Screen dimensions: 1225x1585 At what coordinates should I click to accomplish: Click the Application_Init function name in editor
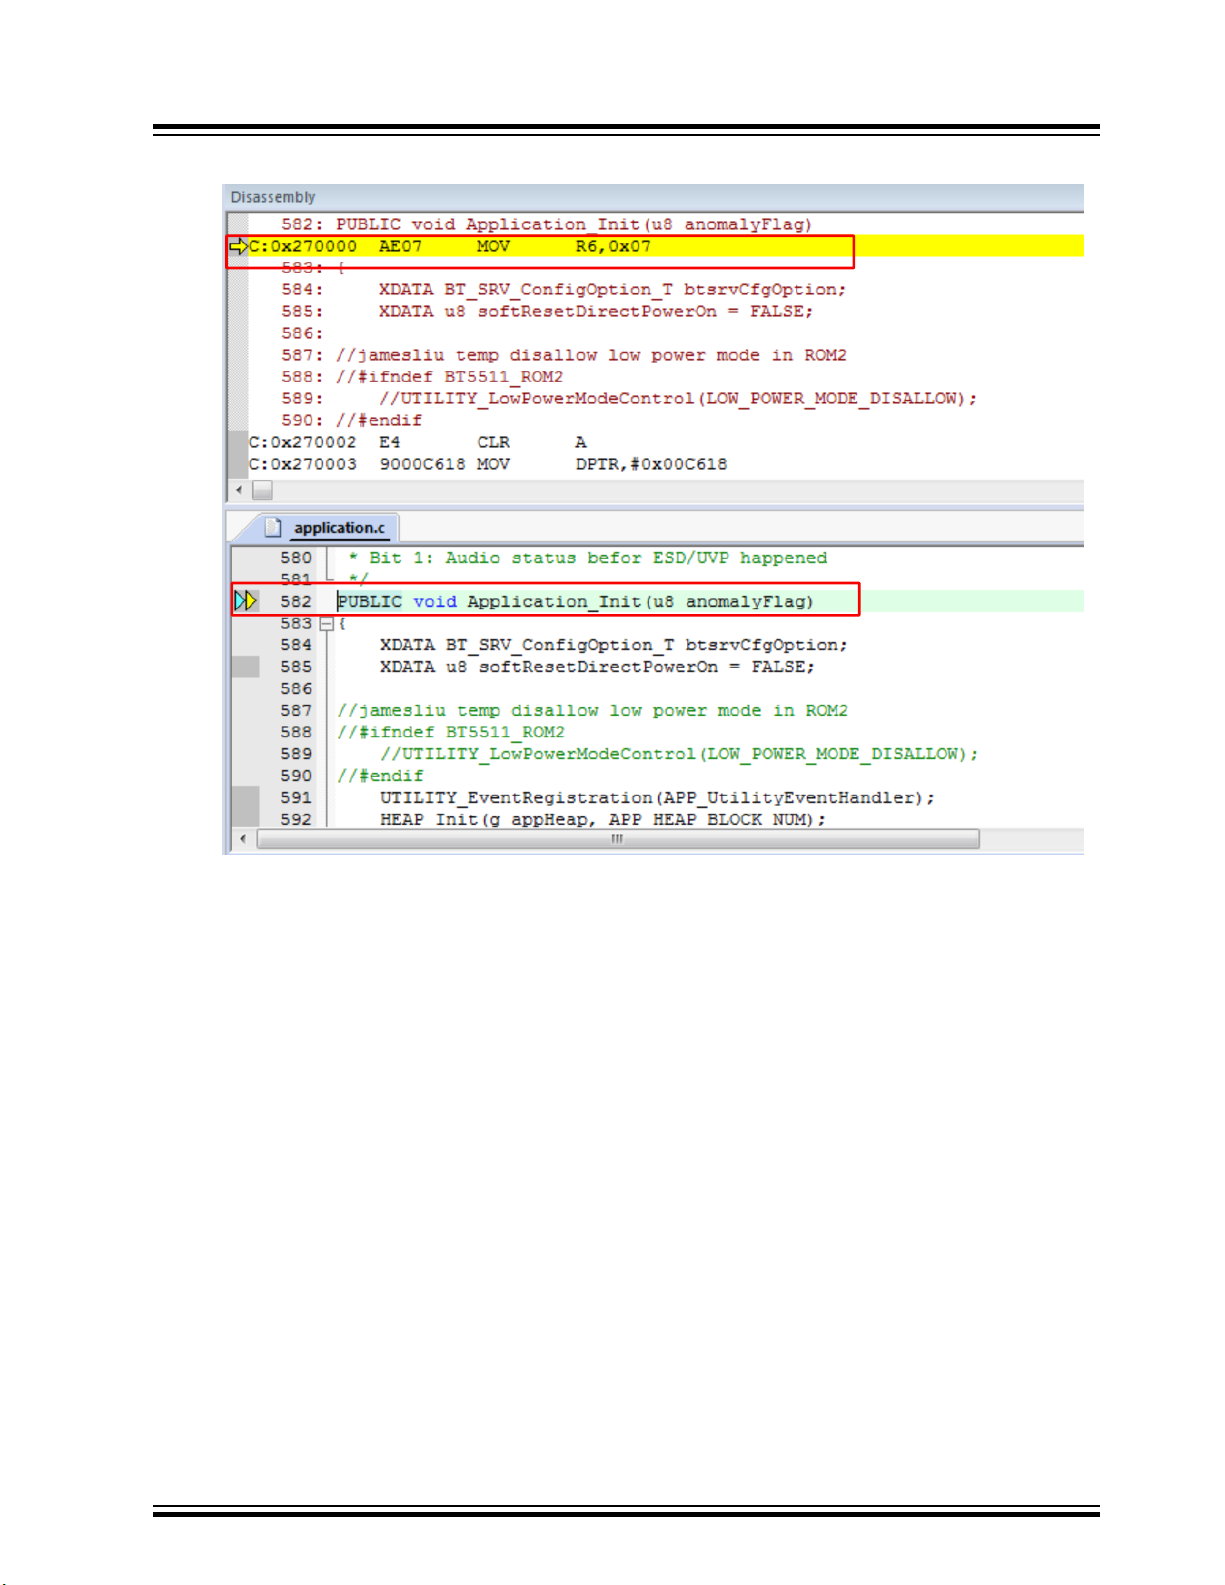[554, 601]
